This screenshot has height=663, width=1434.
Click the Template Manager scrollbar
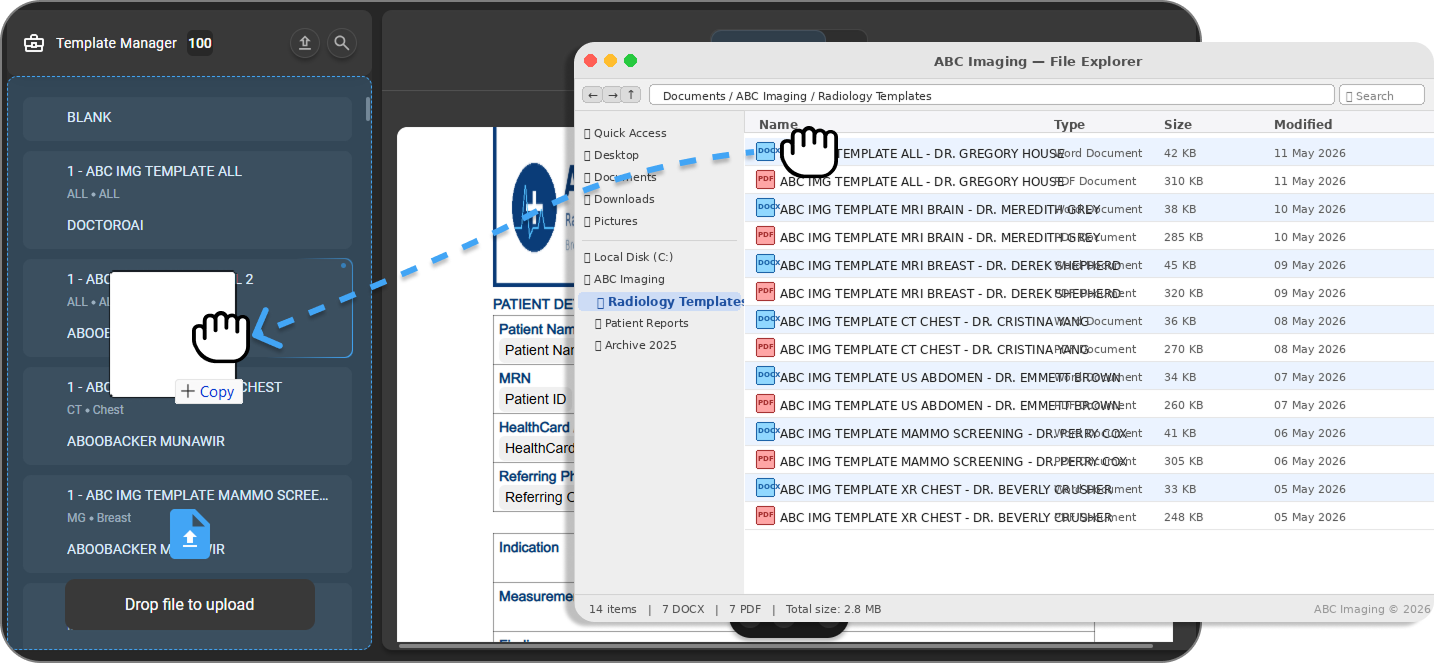[368, 109]
